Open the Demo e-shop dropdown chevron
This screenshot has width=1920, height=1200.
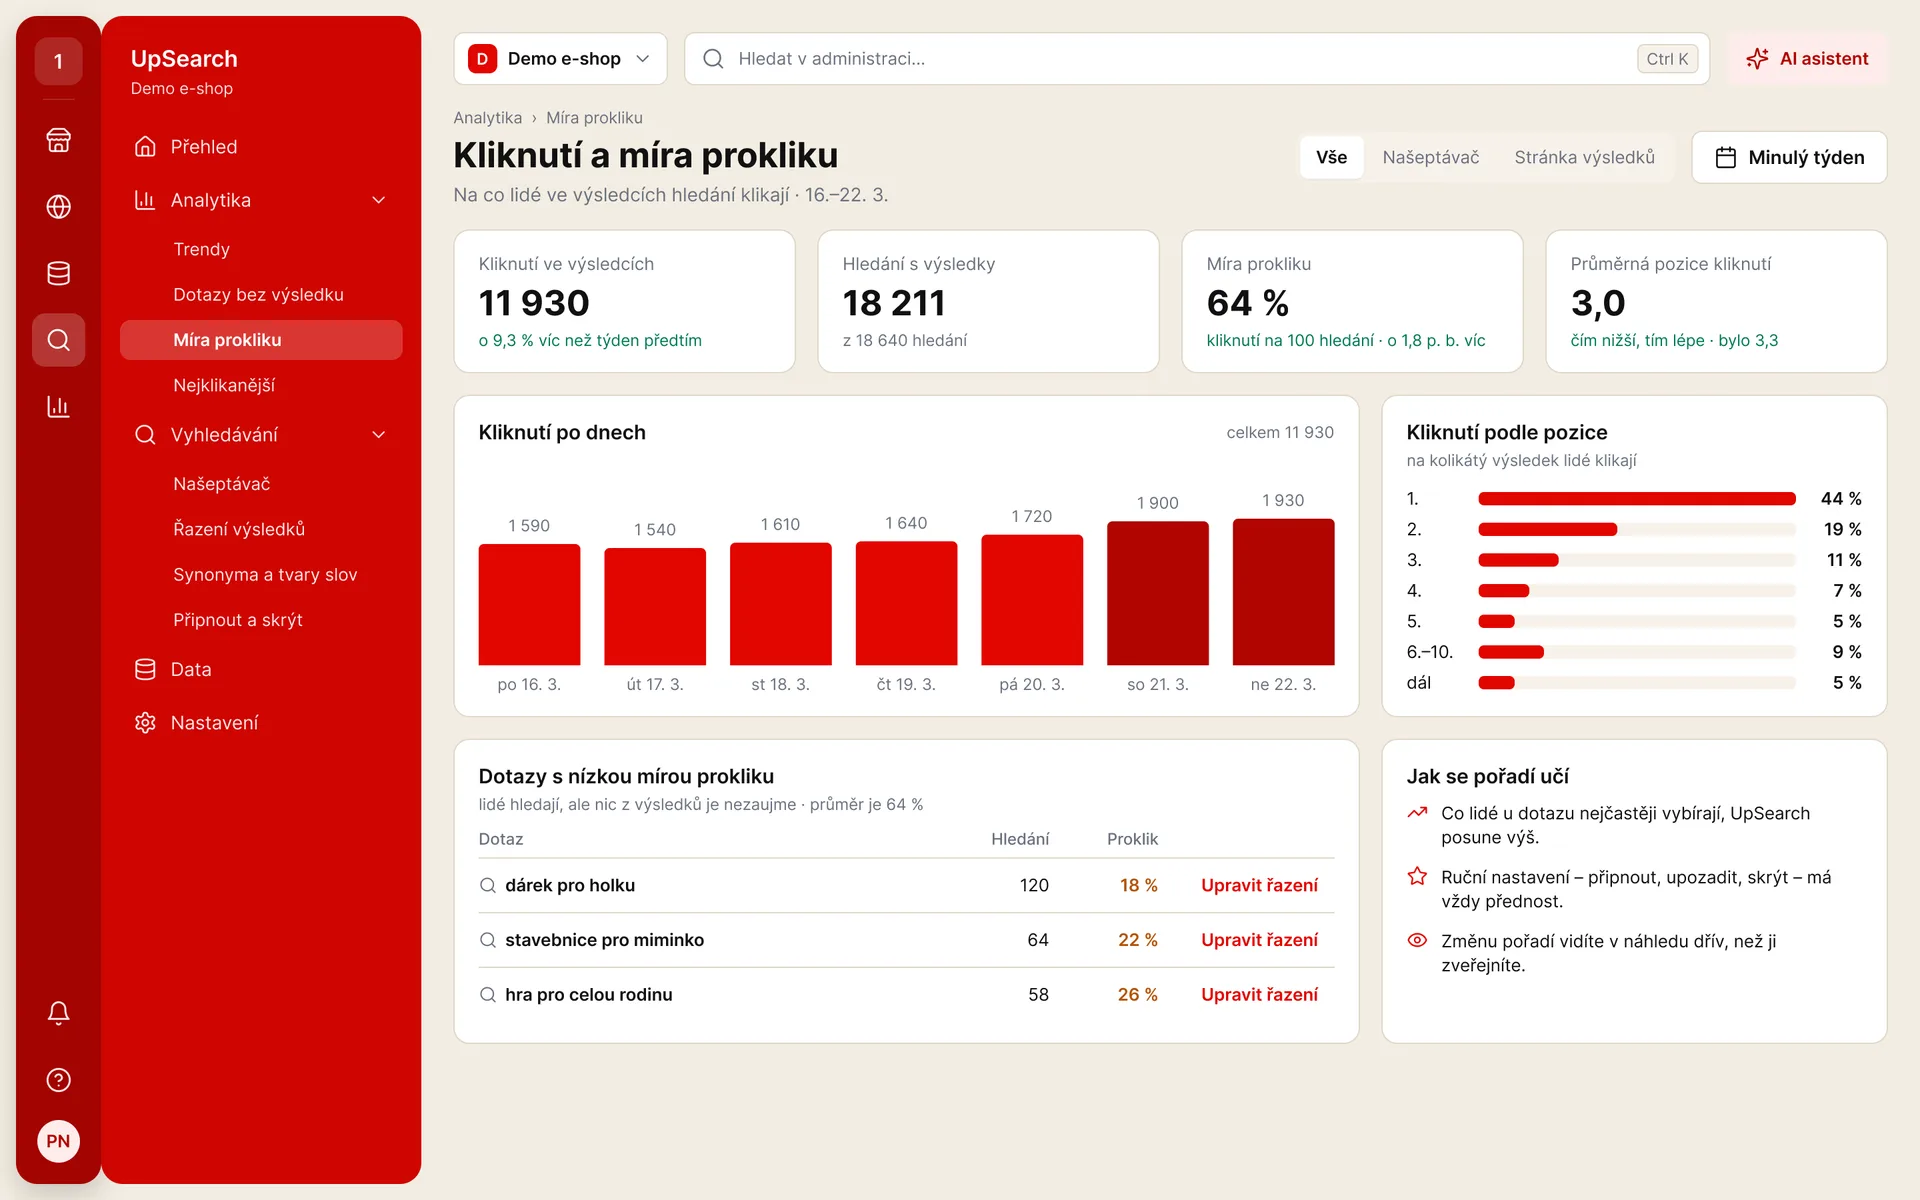tap(643, 59)
